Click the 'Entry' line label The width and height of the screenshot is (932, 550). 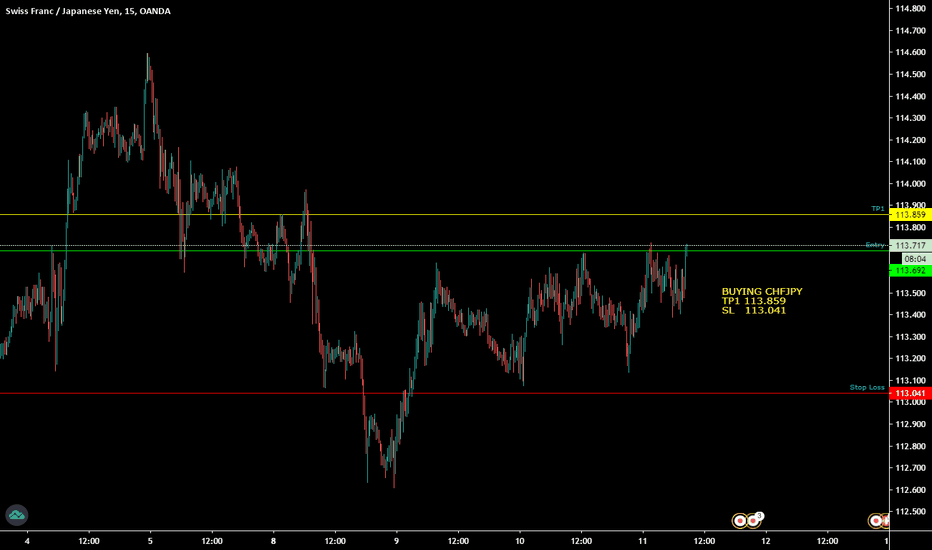coord(875,245)
